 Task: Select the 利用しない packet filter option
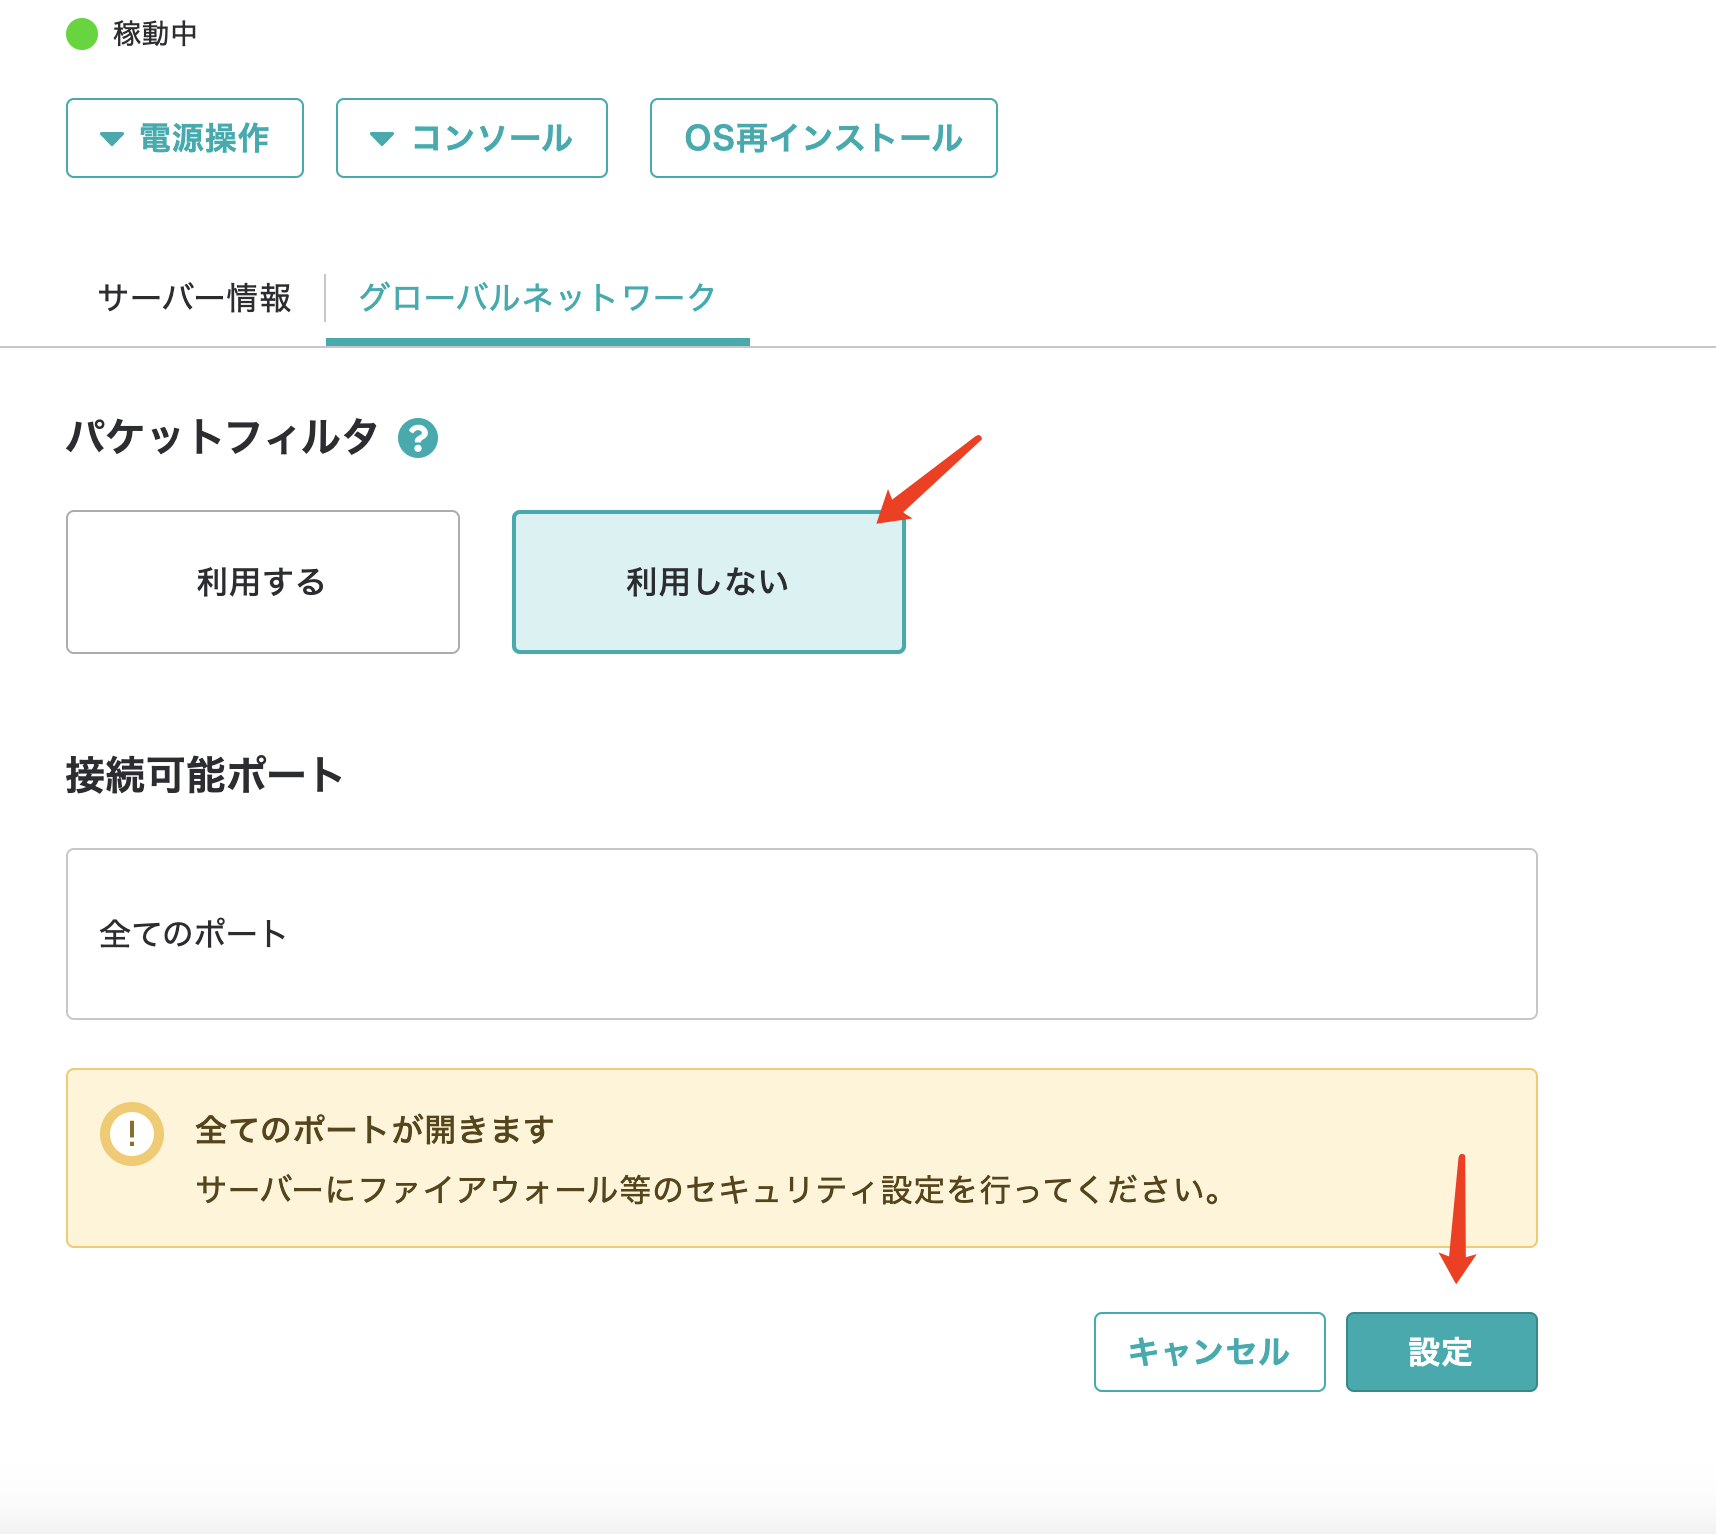tap(709, 582)
